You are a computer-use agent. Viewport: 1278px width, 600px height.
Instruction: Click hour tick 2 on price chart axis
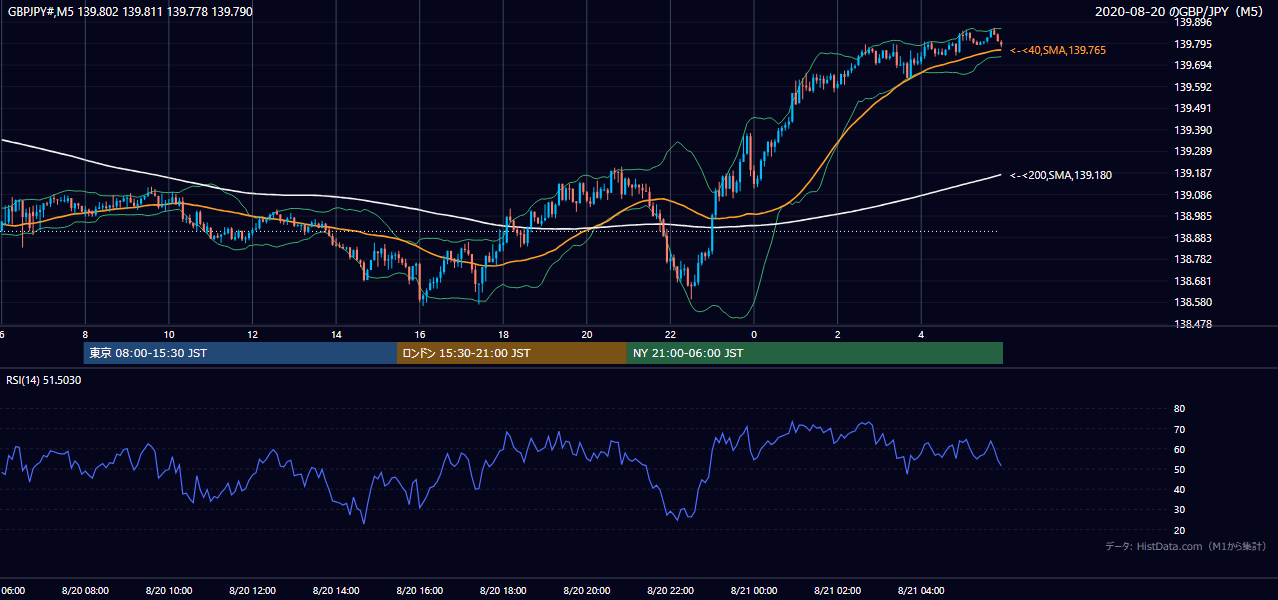click(838, 335)
